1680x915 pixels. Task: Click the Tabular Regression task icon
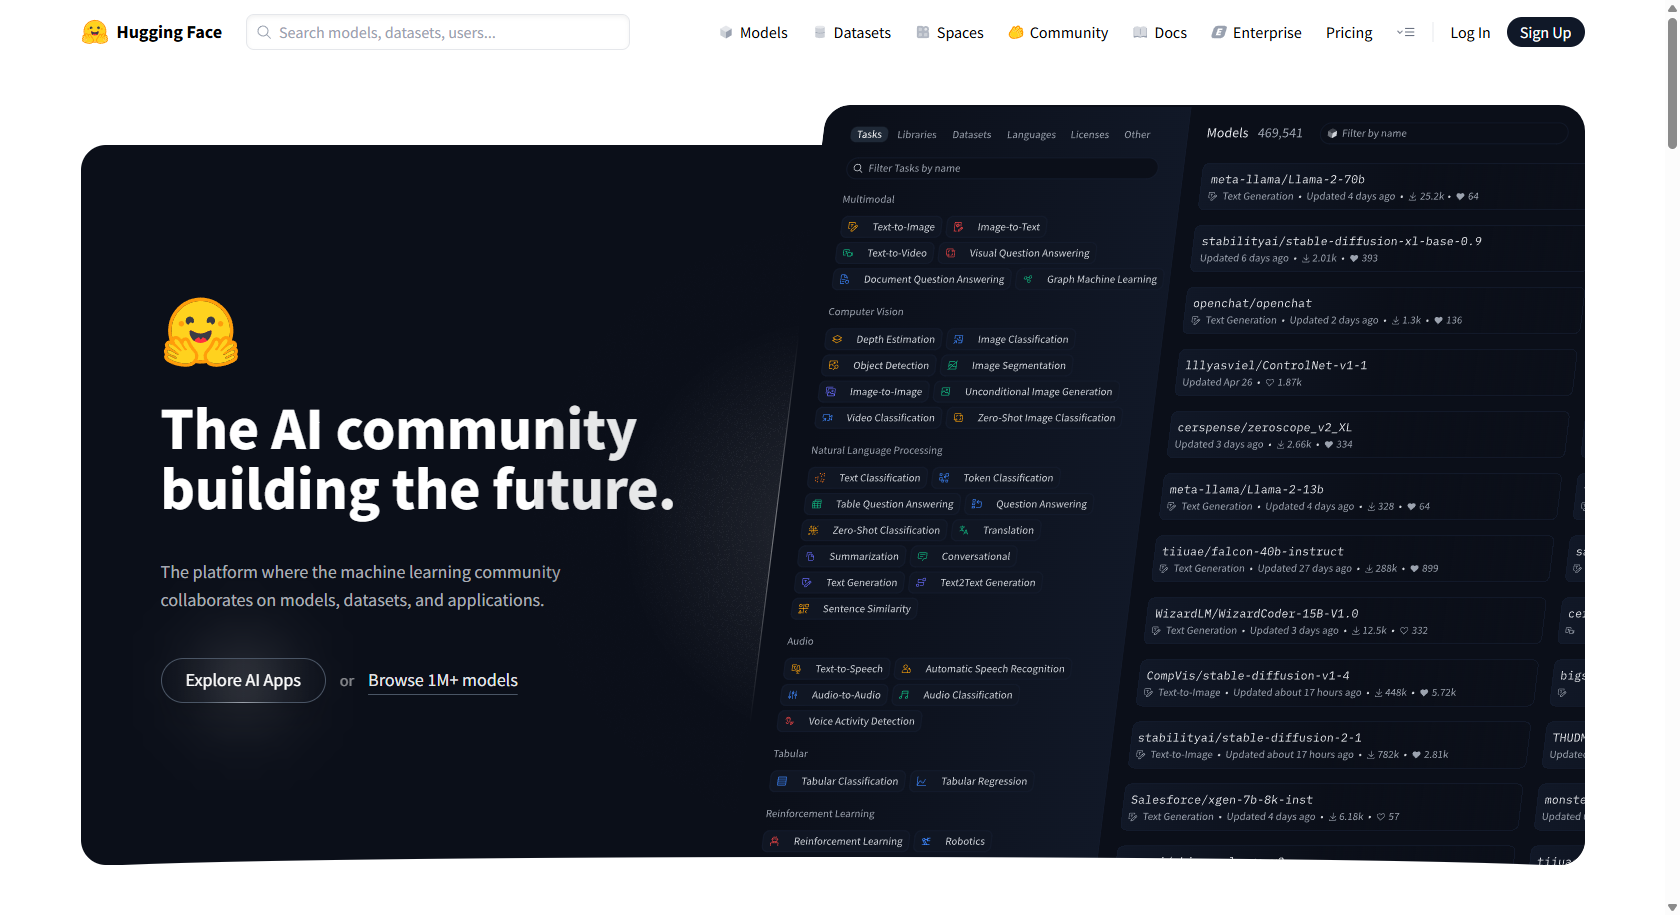coord(922,781)
